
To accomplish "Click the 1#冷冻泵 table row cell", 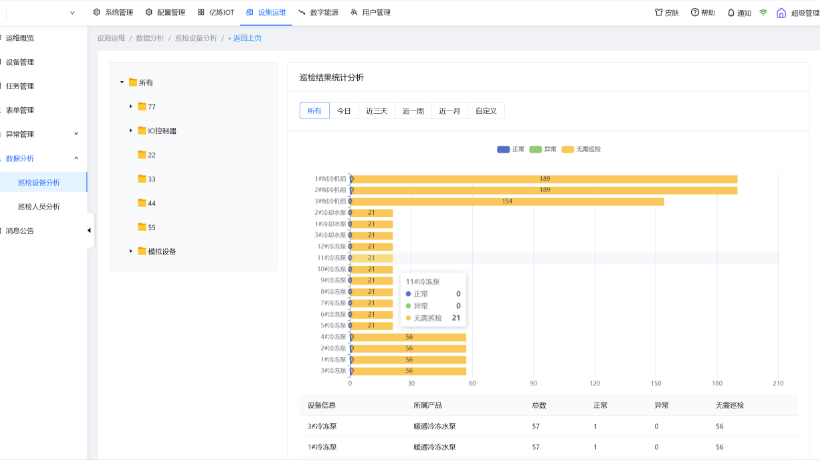I will pyautogui.click(x=322, y=447).
